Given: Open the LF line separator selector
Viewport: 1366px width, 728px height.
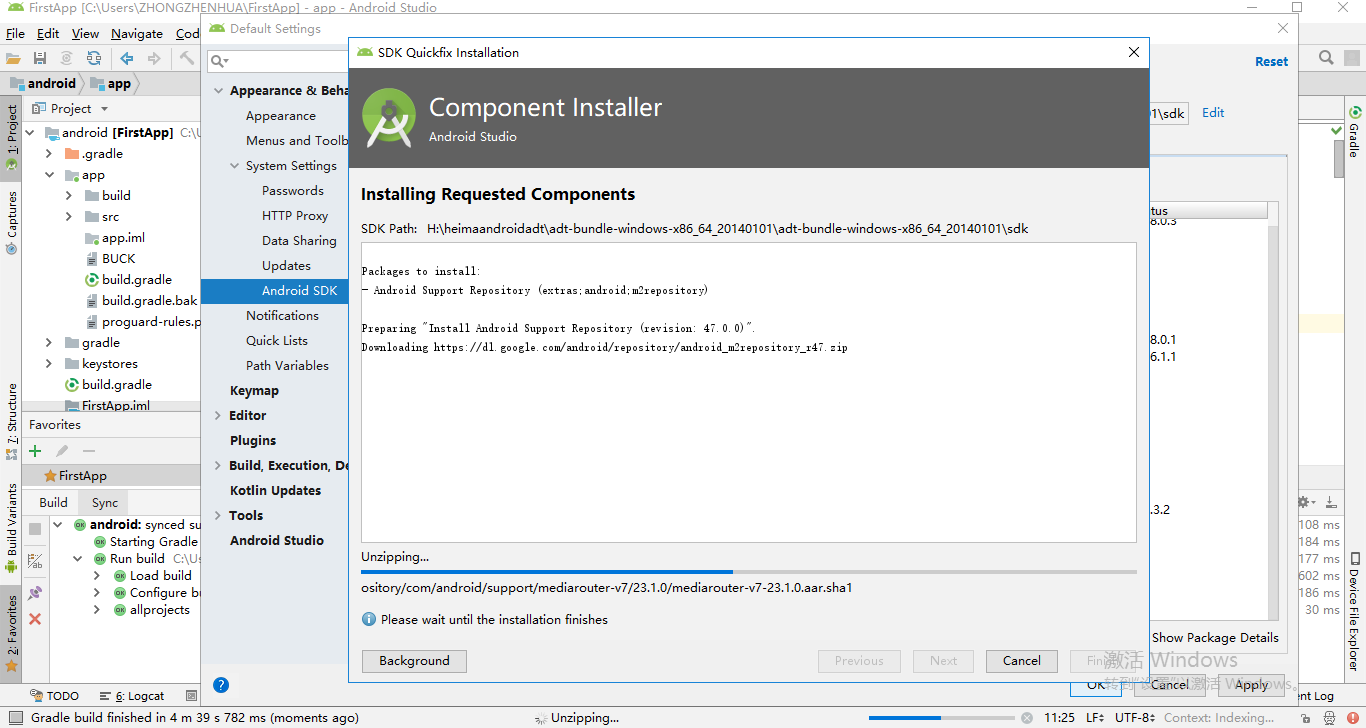Looking at the screenshot, I should (1095, 718).
